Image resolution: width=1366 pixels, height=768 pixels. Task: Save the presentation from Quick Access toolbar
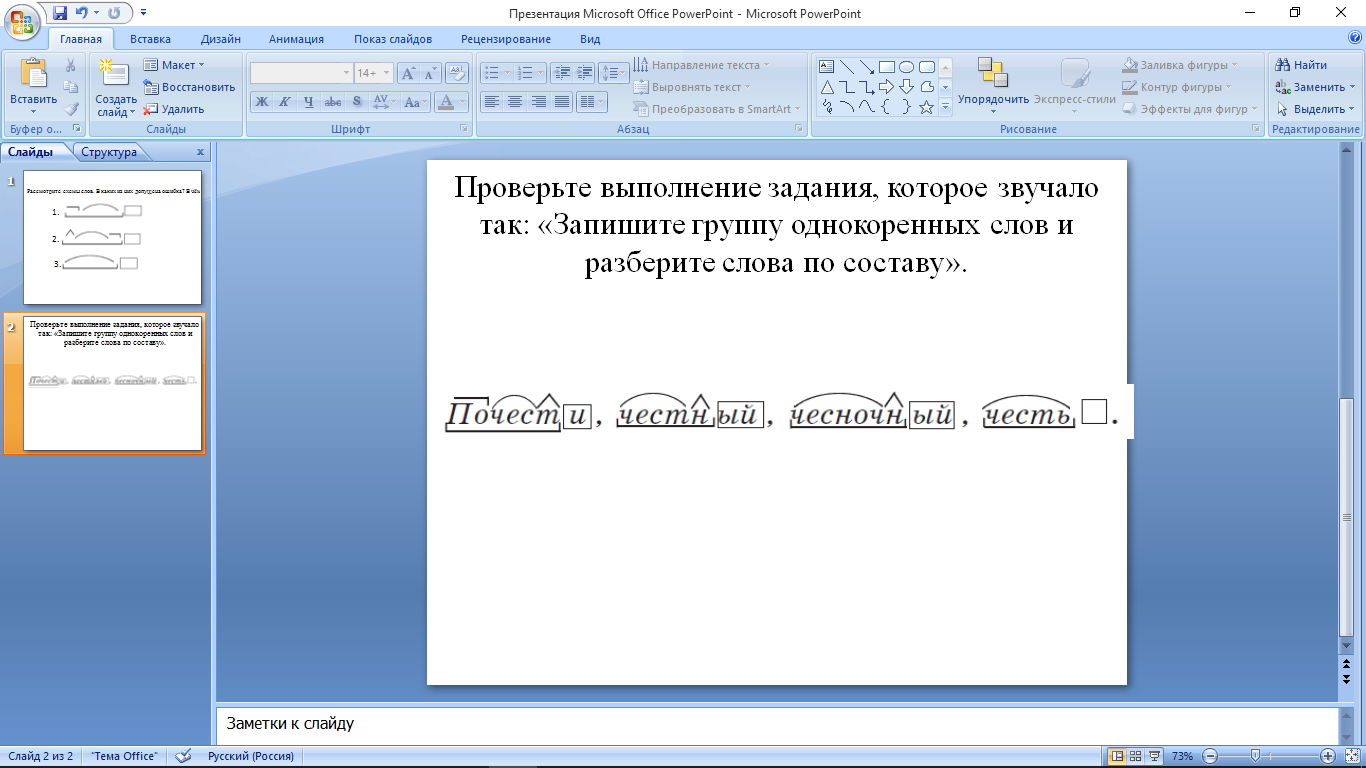[60, 13]
